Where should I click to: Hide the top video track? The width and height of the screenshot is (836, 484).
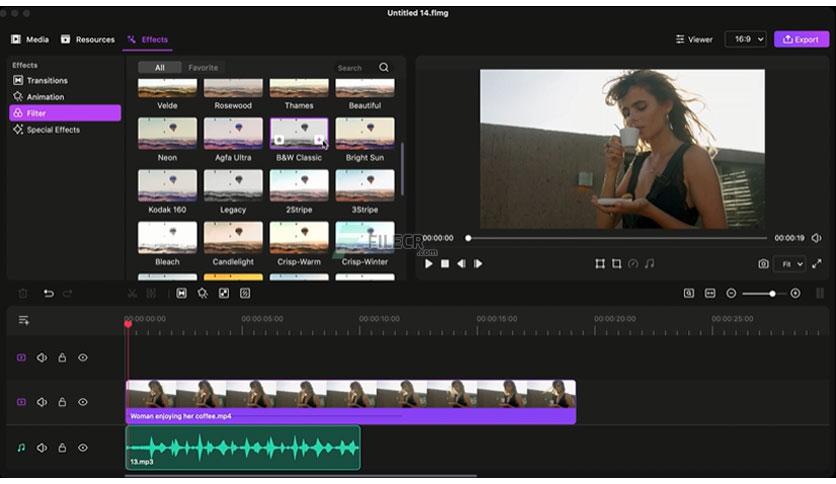tap(83, 358)
